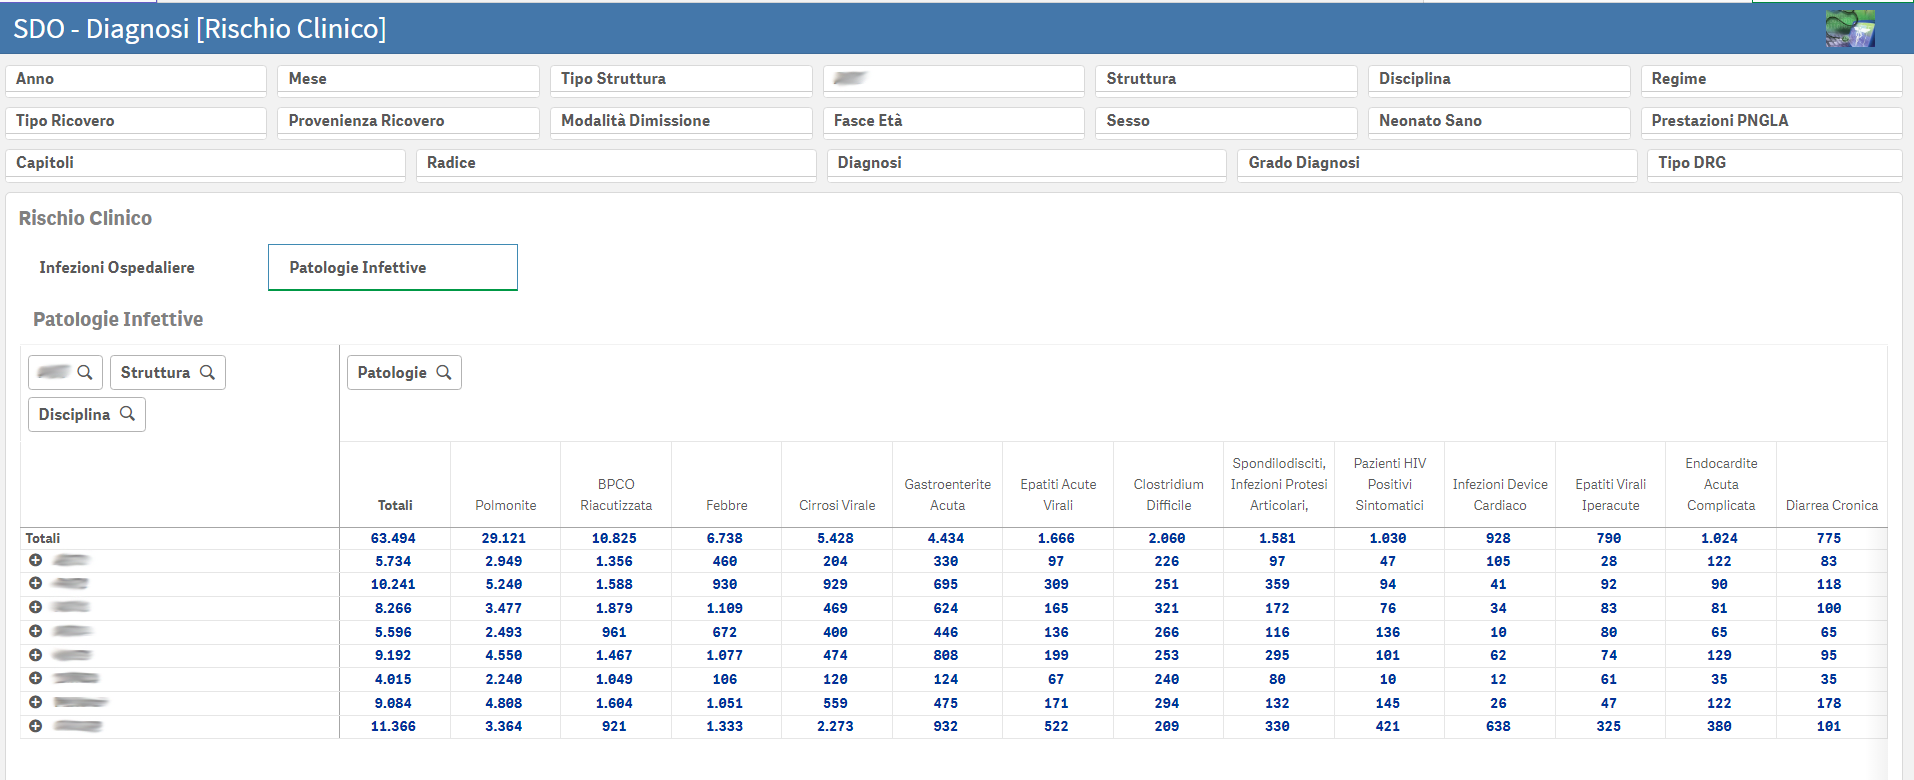
Task: Click the cell value 2.273
Action: pyautogui.click(x=835, y=726)
